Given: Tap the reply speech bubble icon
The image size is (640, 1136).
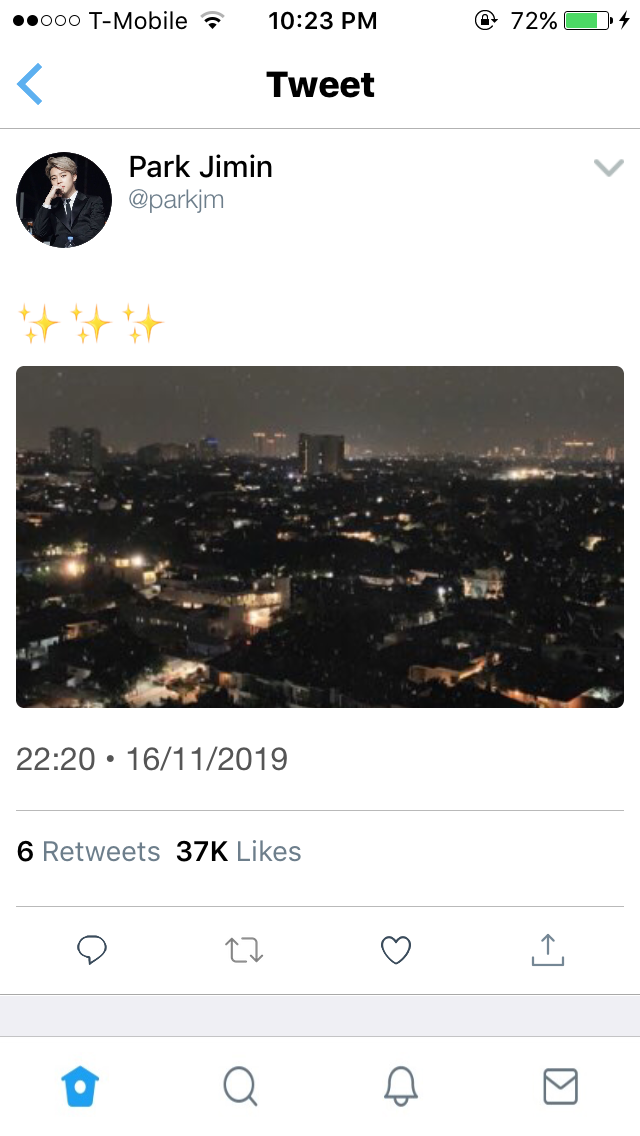Looking at the screenshot, I should click(x=92, y=949).
